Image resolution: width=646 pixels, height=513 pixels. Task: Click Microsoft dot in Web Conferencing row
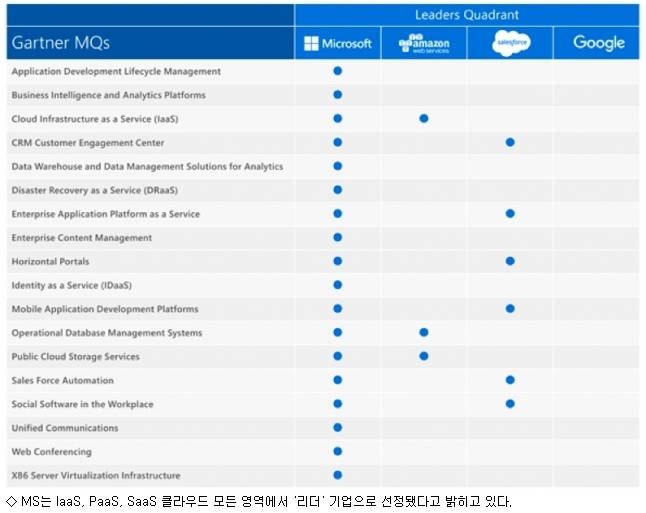point(338,452)
